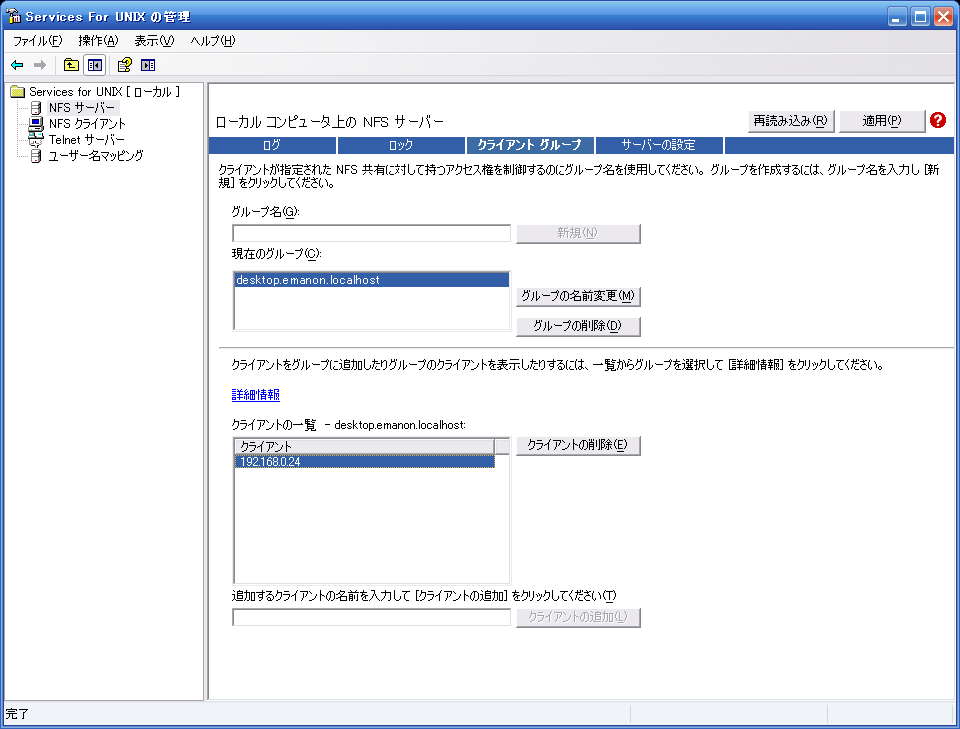960x729 pixels.
Task: Click the Help toolbar icon
Action: 125,65
